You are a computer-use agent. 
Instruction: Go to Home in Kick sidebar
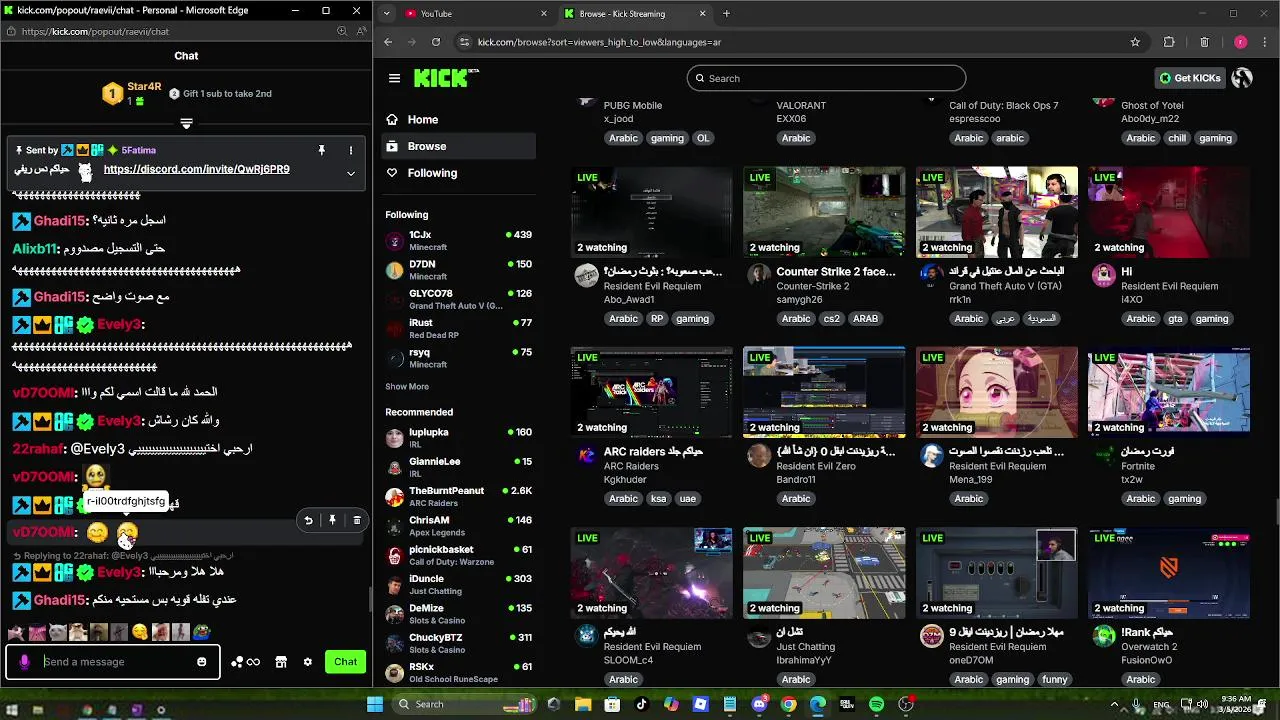click(x=459, y=119)
